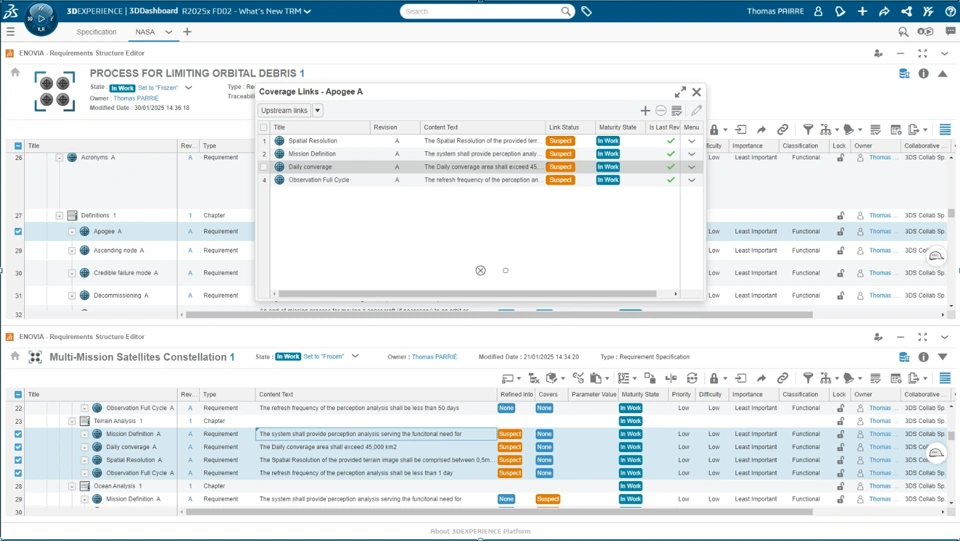The image size is (960, 541).
Task: Check the Daily converage row checkbox in dialog
Action: [x=264, y=166]
